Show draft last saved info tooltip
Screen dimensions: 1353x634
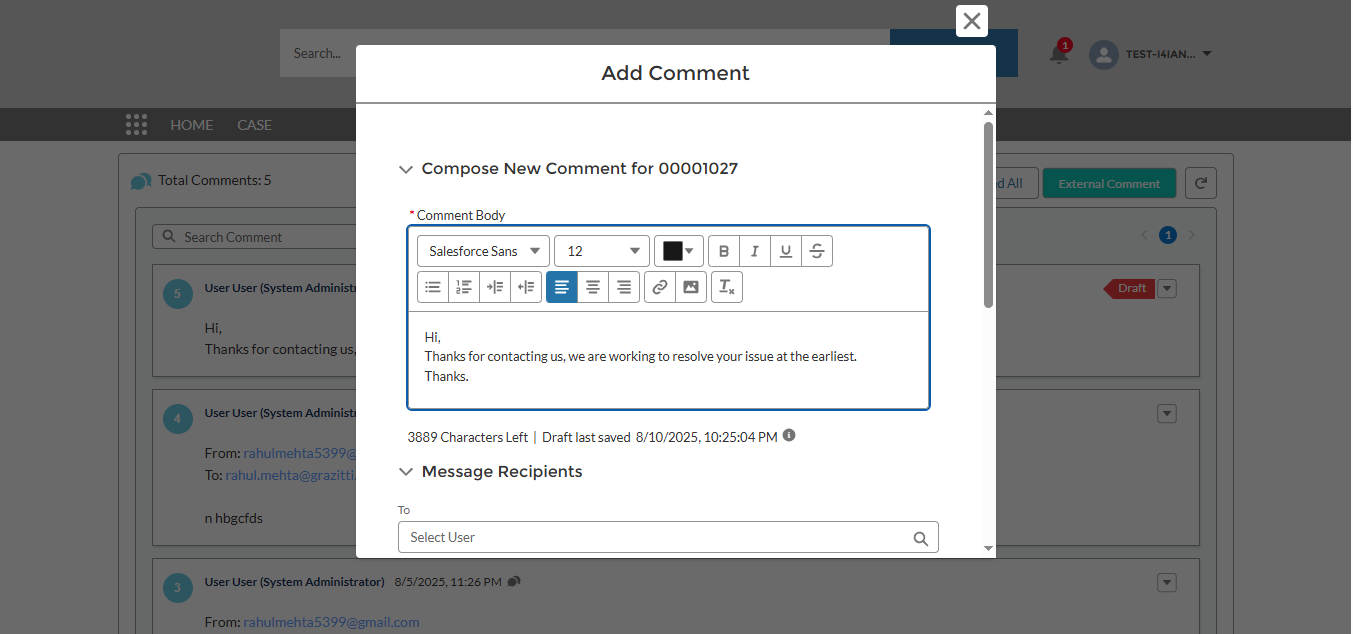(x=789, y=436)
